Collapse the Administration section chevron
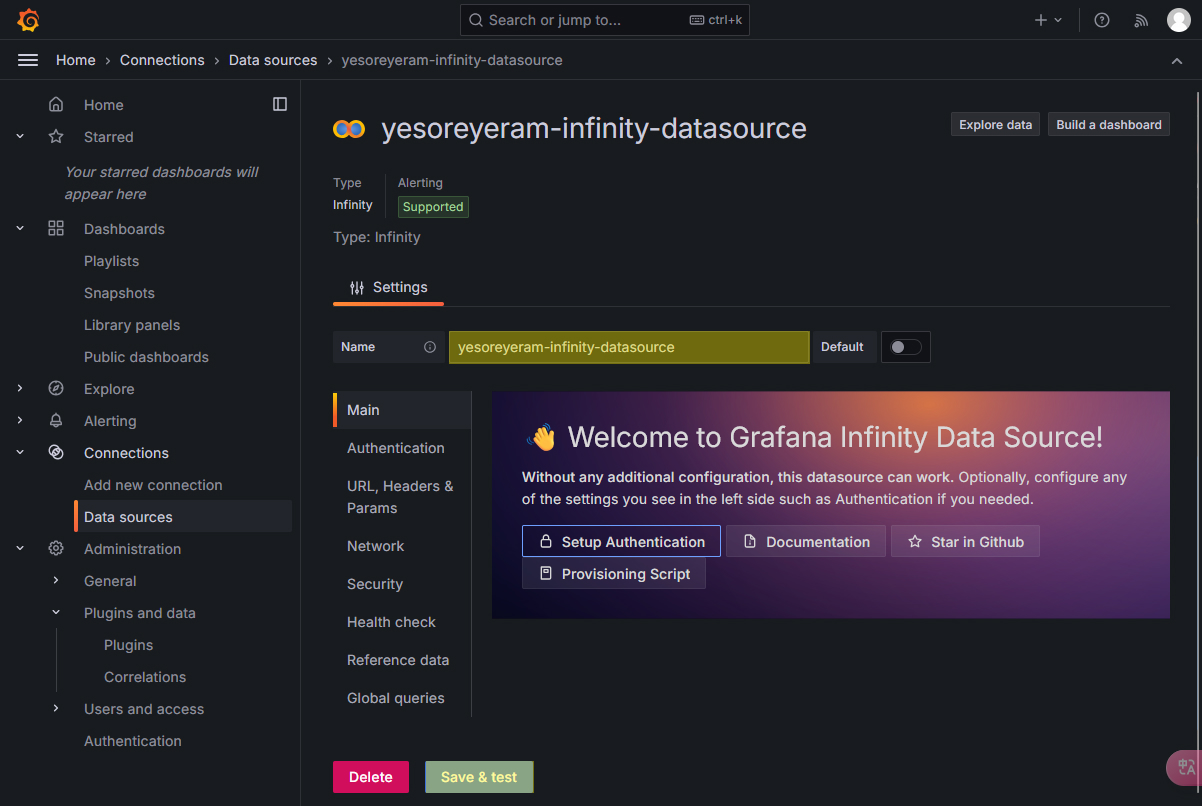The width and height of the screenshot is (1202, 806). 20,549
